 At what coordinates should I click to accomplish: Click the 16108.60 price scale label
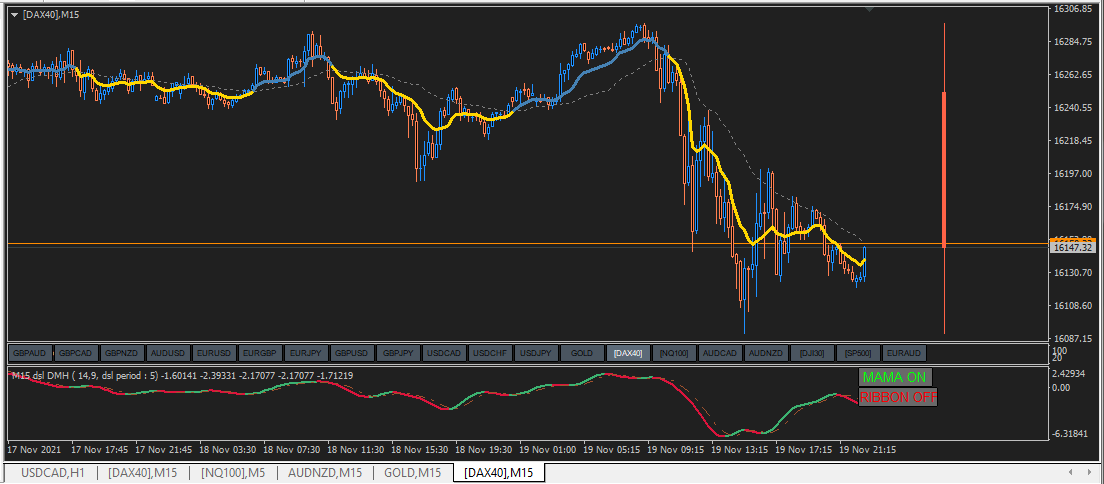(1072, 305)
